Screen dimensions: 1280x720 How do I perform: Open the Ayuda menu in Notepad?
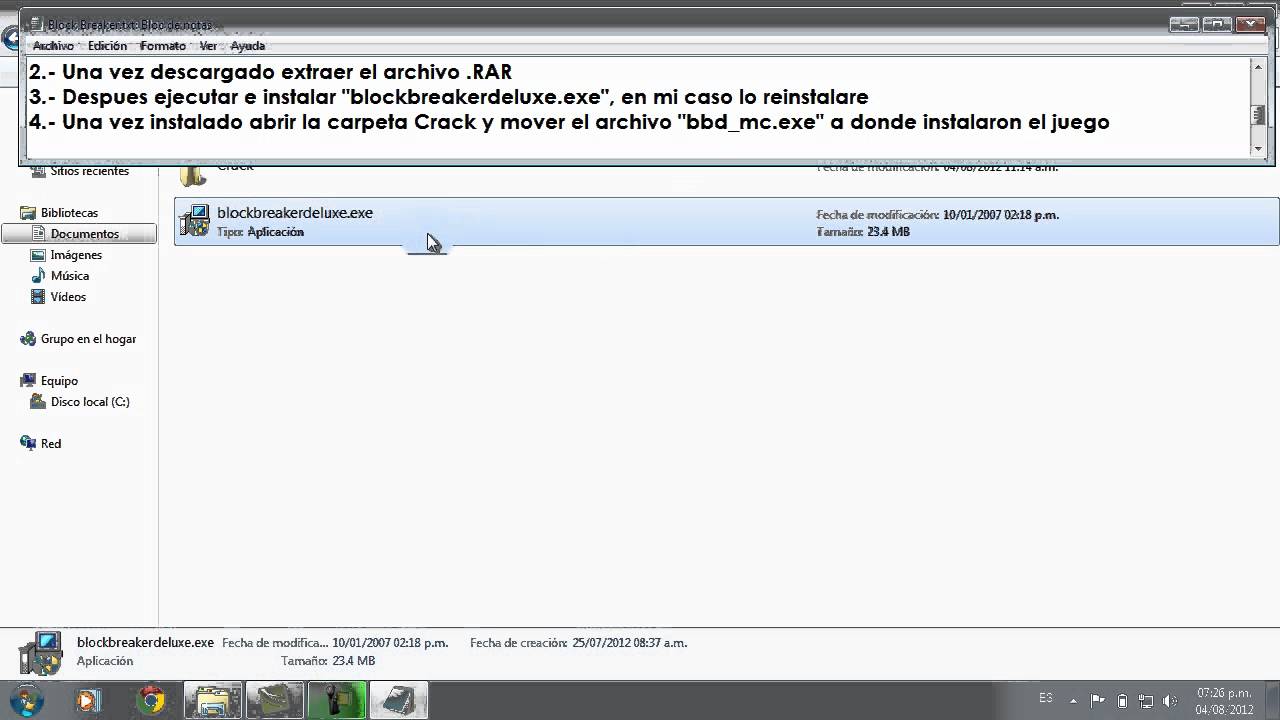click(x=247, y=46)
